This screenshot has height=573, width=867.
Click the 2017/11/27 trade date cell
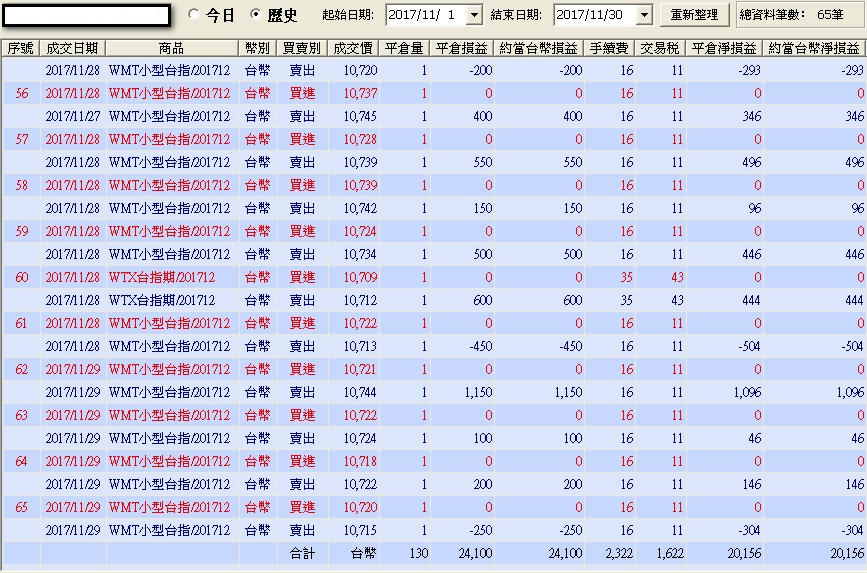[72, 116]
